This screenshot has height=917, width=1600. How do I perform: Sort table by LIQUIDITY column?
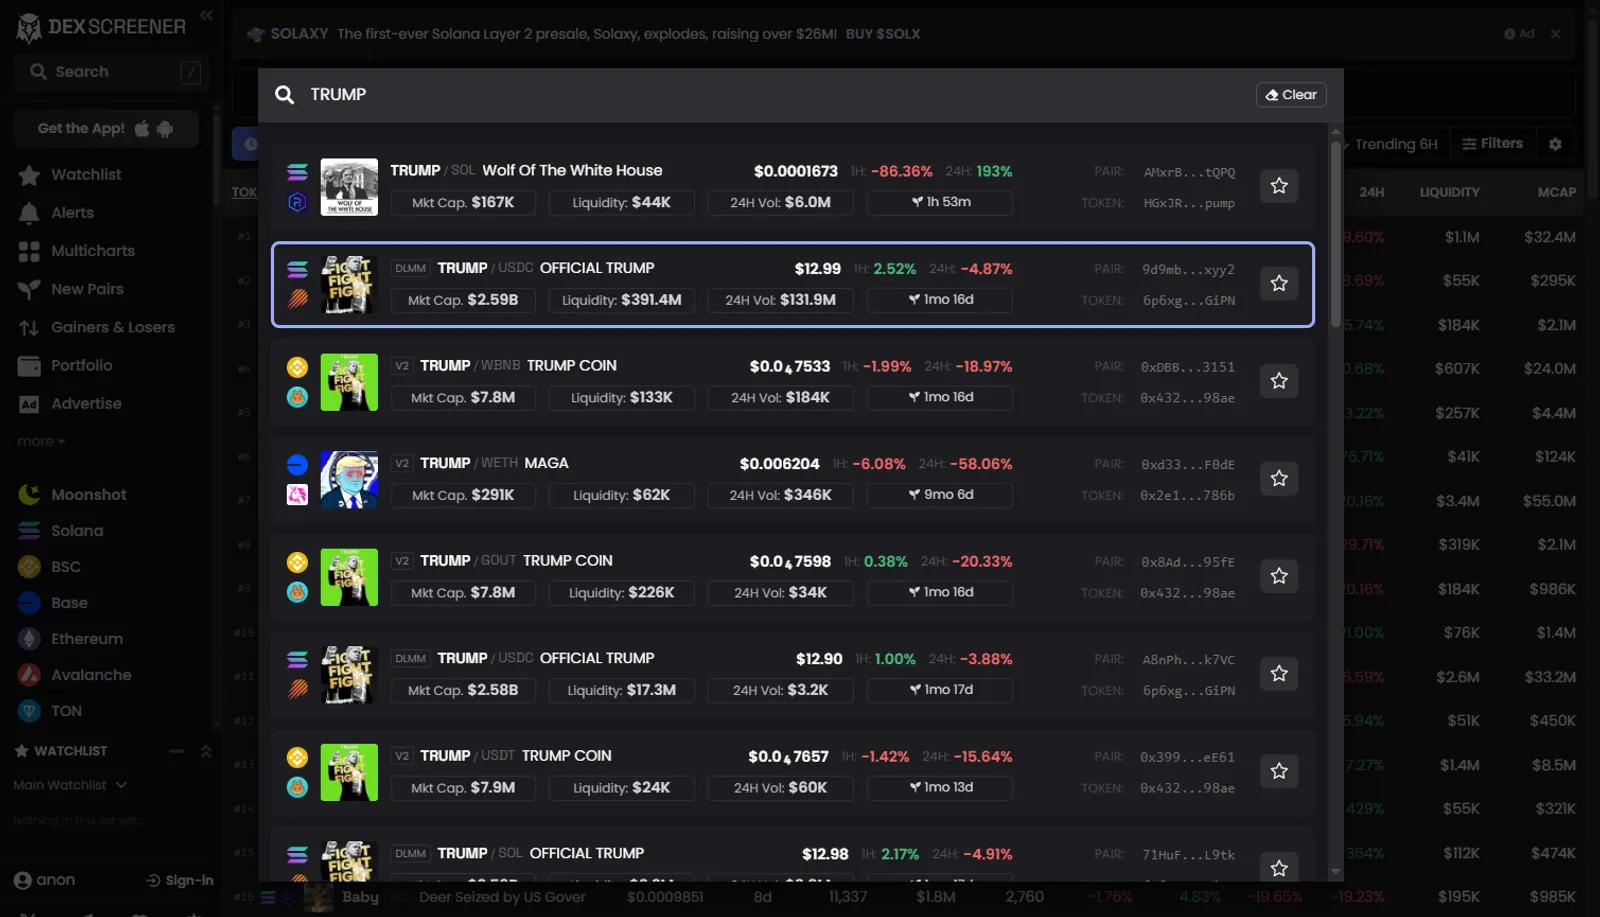coord(1449,192)
